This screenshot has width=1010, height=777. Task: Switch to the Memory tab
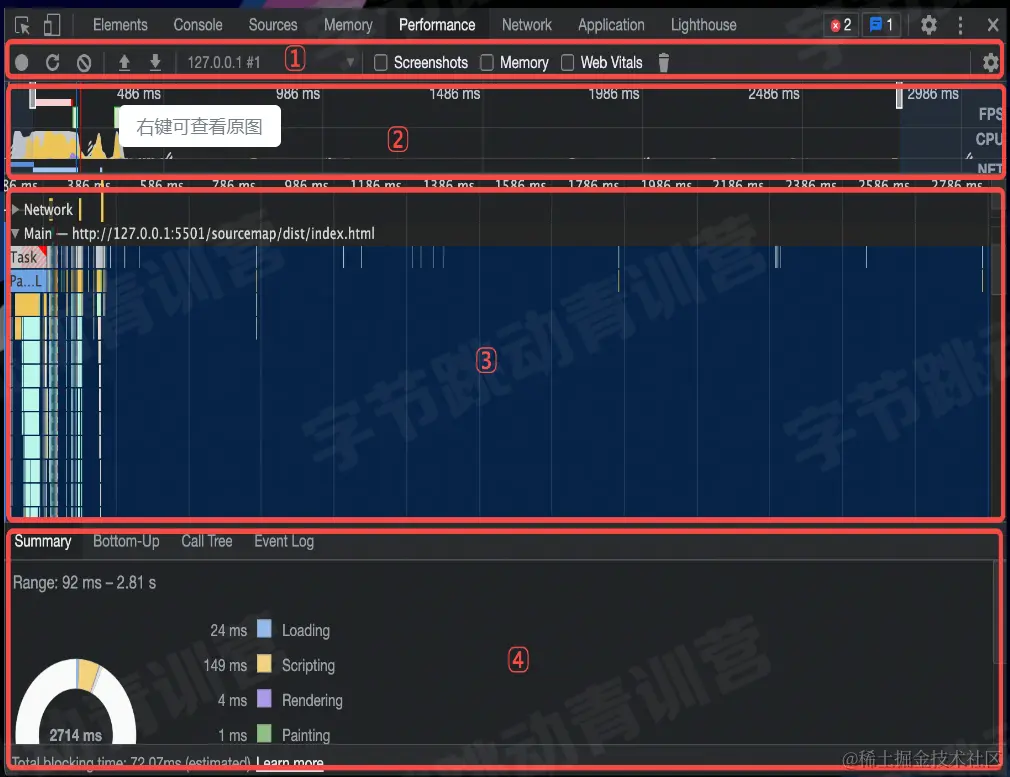(x=348, y=25)
